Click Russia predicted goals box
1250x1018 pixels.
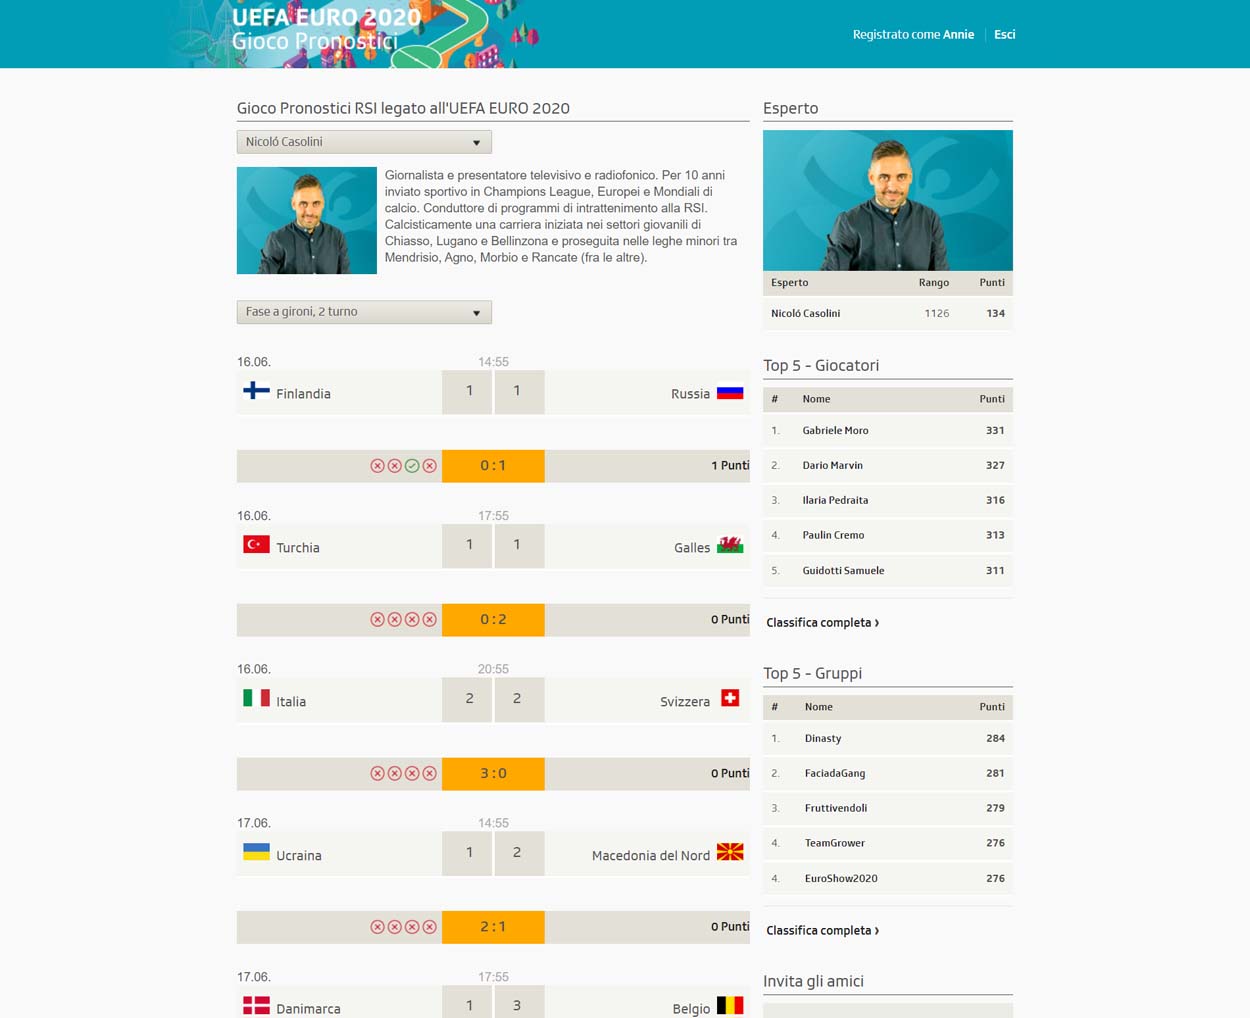(x=519, y=391)
